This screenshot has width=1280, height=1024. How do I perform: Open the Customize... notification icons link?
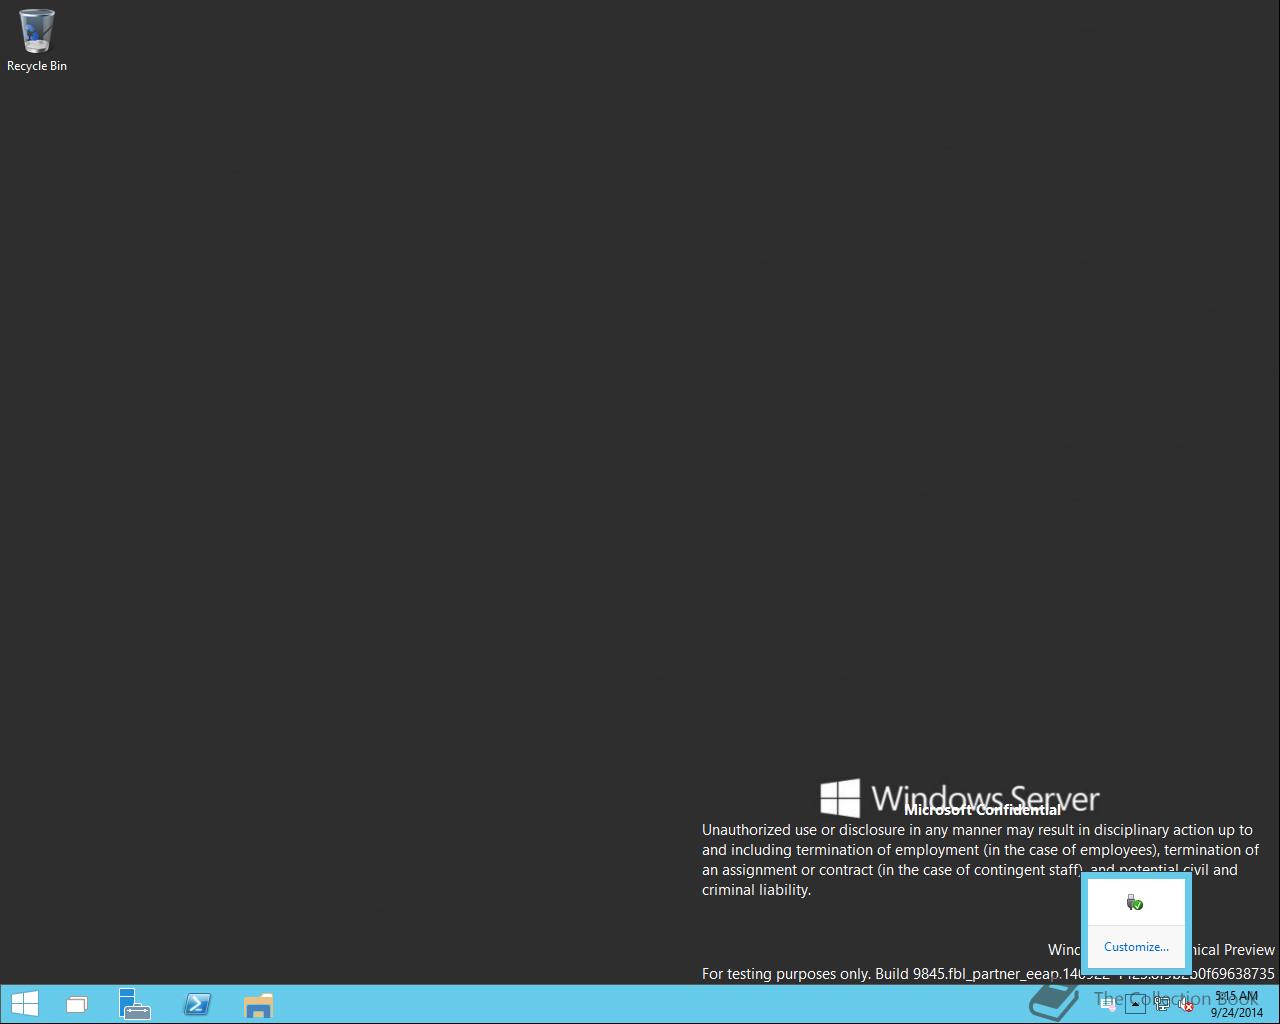[1136, 946]
